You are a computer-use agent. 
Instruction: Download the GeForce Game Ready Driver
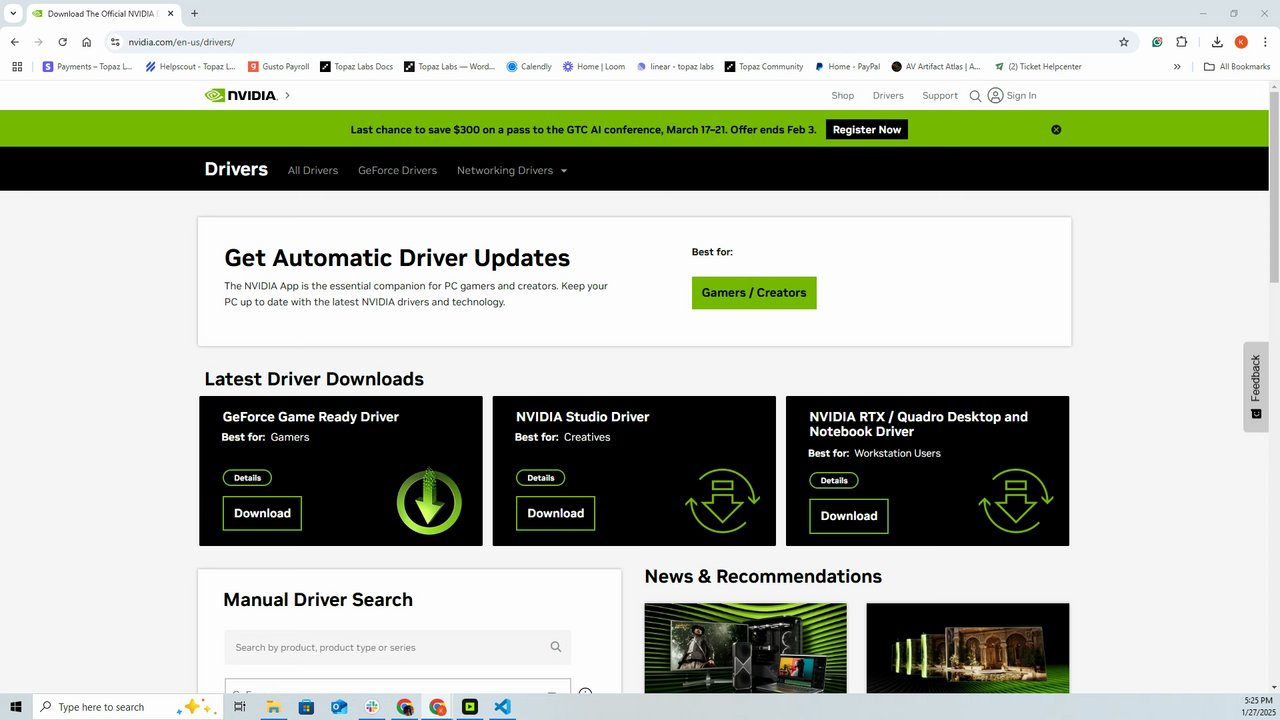pos(262,513)
